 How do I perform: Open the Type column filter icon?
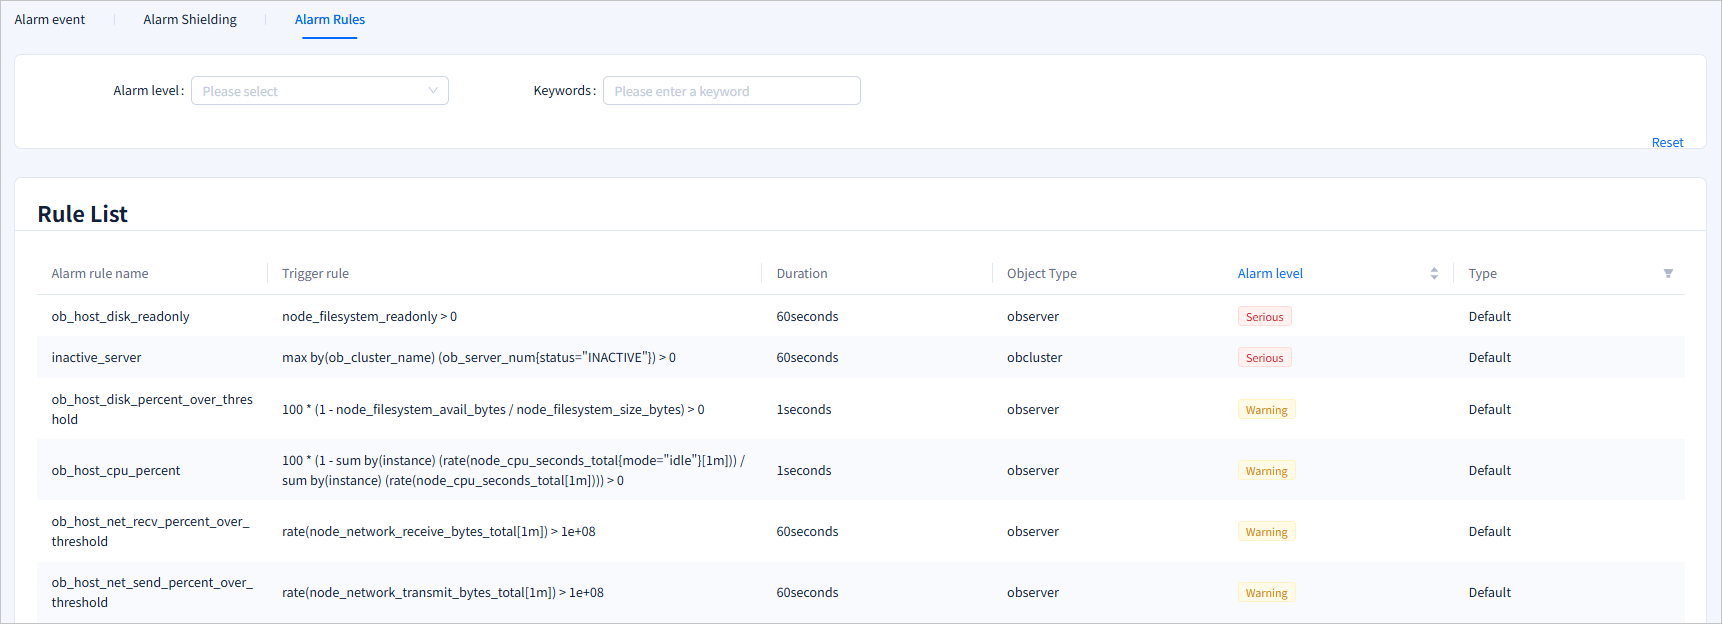[x=1667, y=274]
